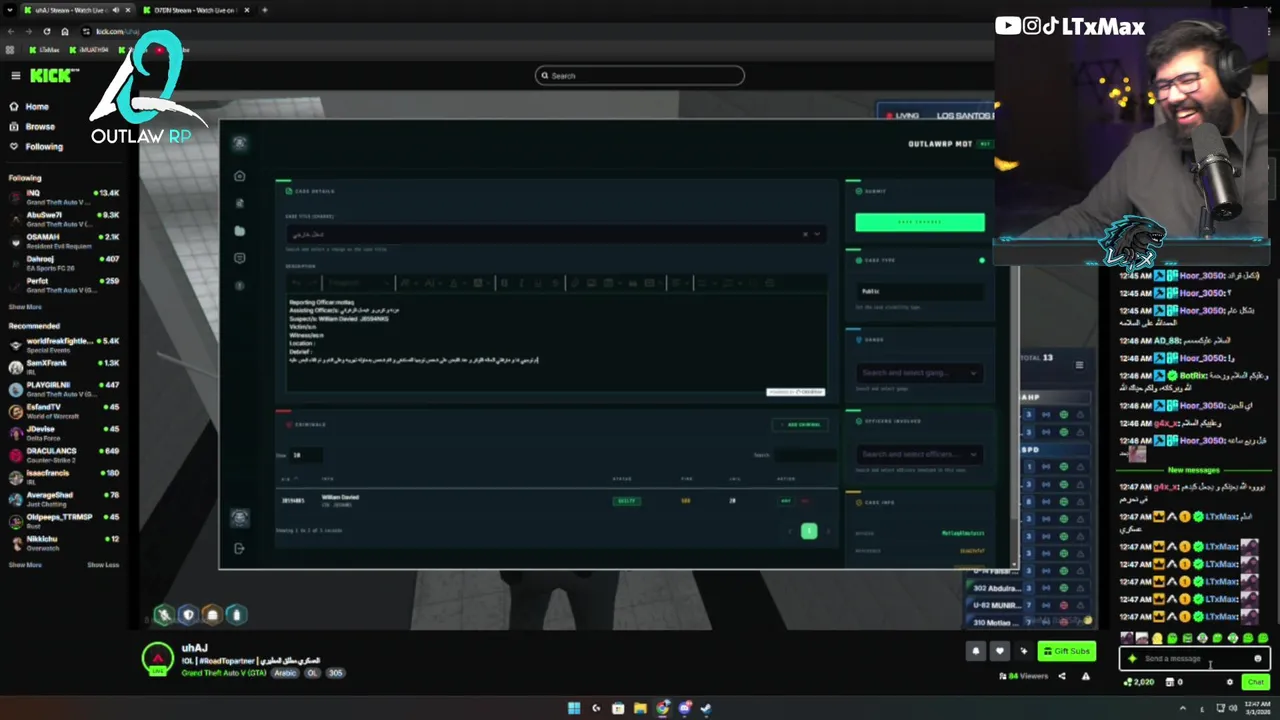Viewport: 1280px width, 720px height.
Task: Click the MDT chat bubble sidebar icon
Action: tap(239, 258)
